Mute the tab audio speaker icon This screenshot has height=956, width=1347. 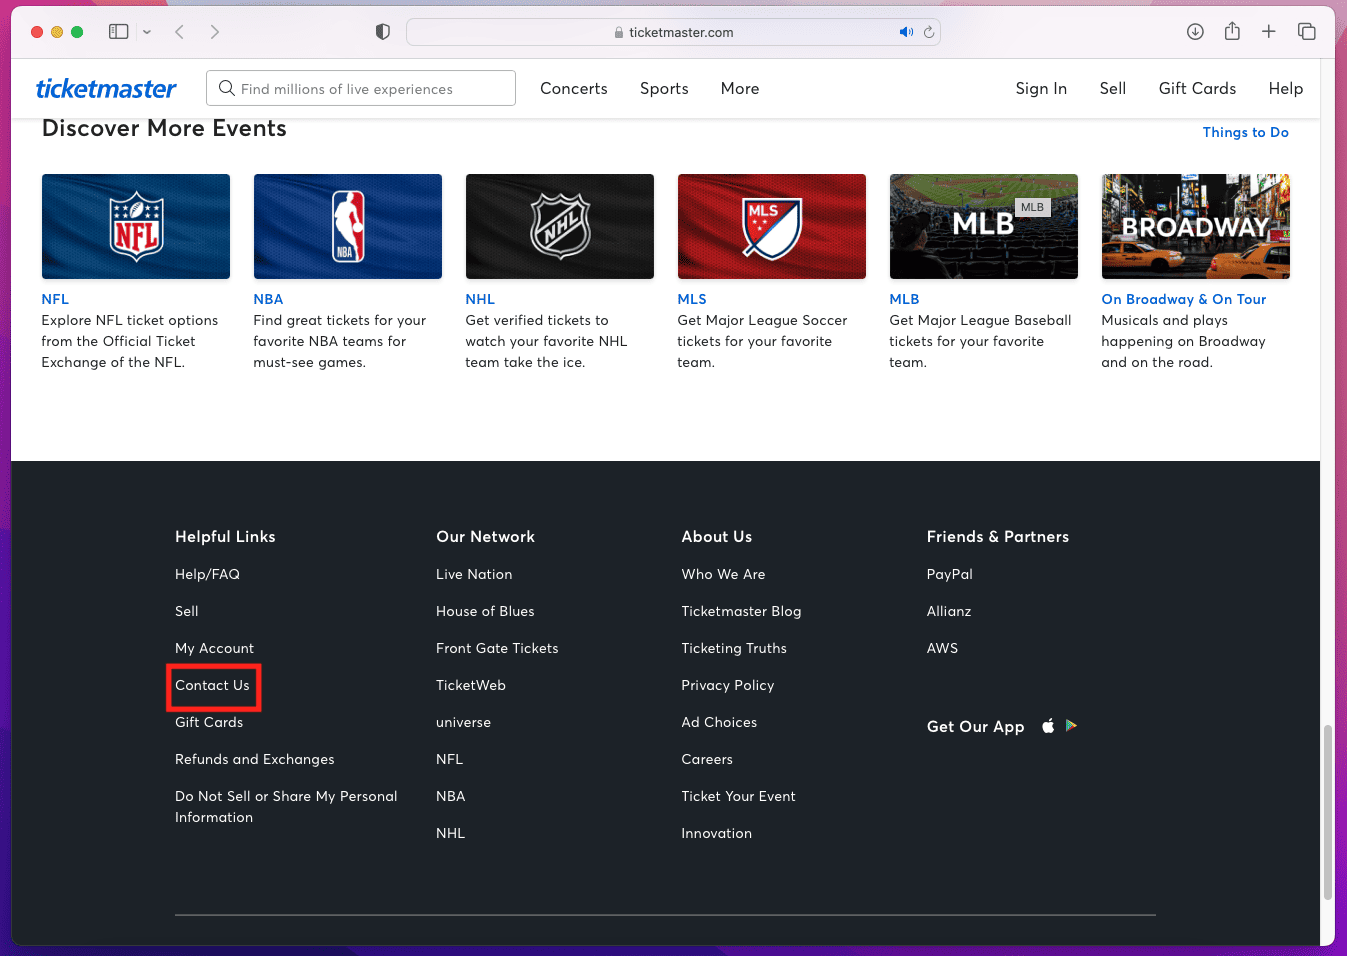[x=906, y=32]
